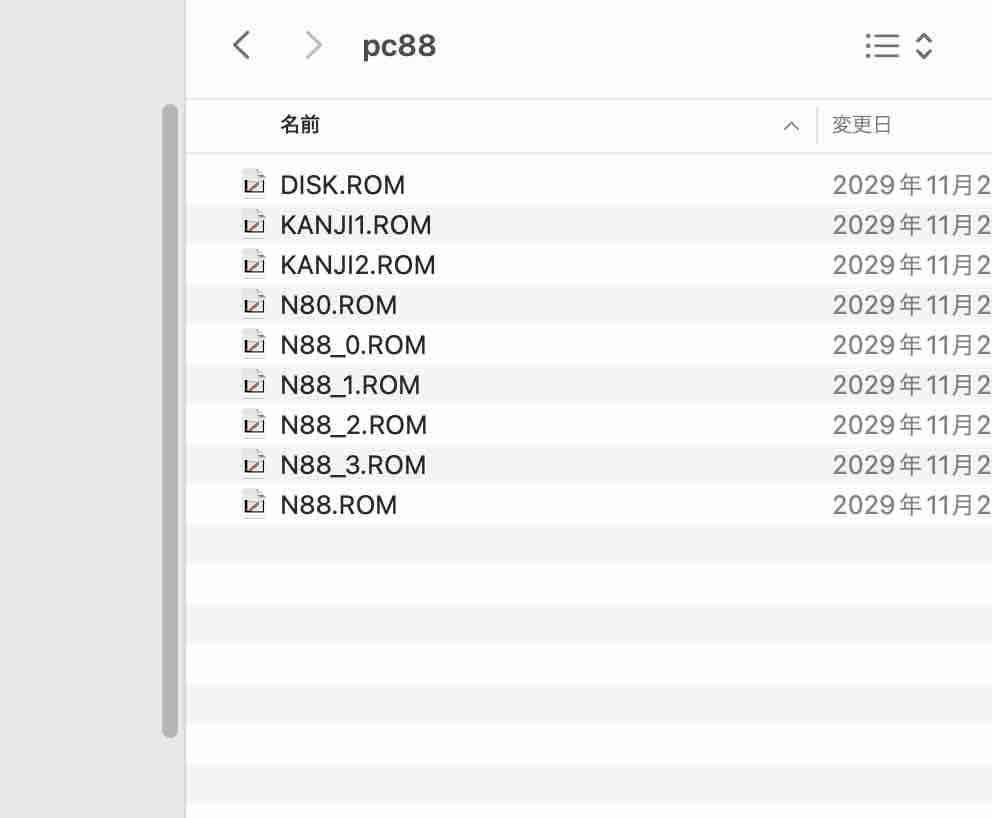Select the N88_1.ROM file icon
The width and height of the screenshot is (992, 818).
(x=254, y=385)
